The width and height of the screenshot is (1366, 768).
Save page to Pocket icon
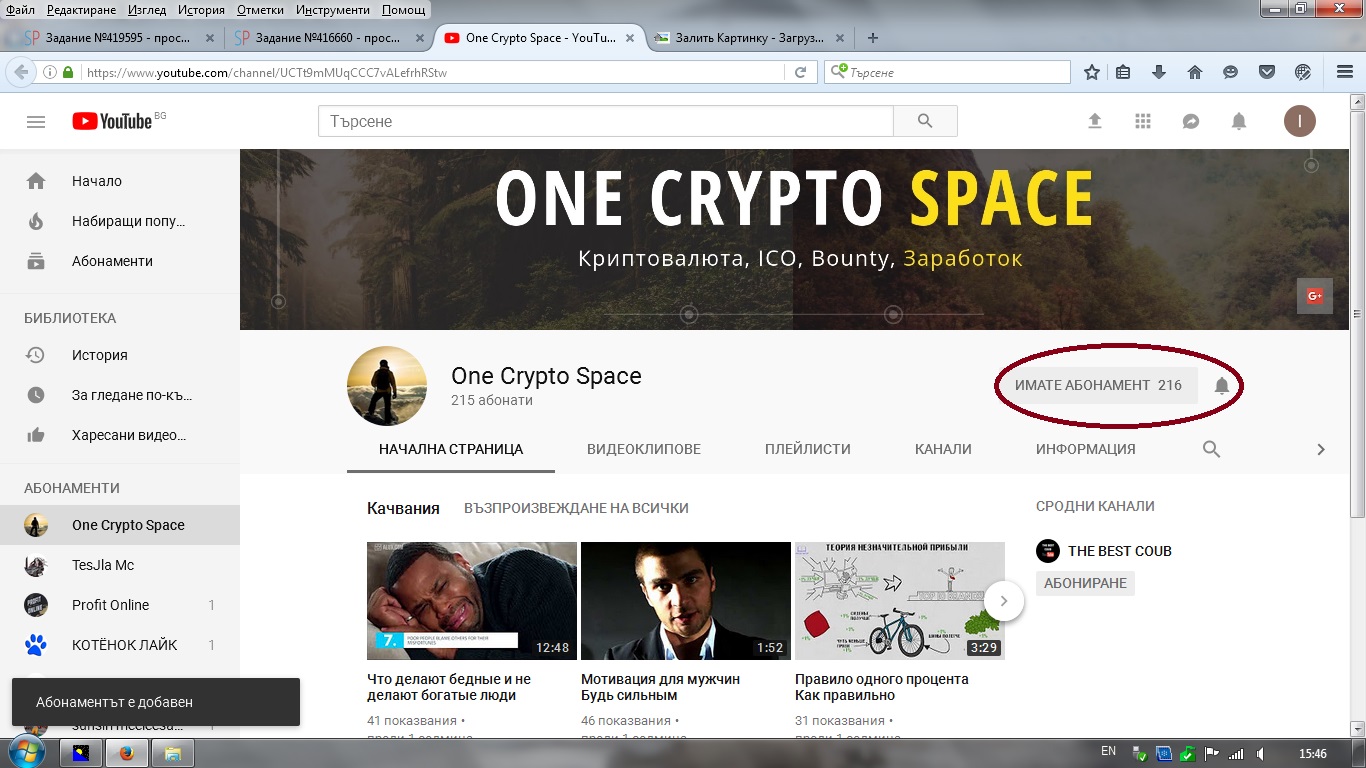click(1266, 72)
